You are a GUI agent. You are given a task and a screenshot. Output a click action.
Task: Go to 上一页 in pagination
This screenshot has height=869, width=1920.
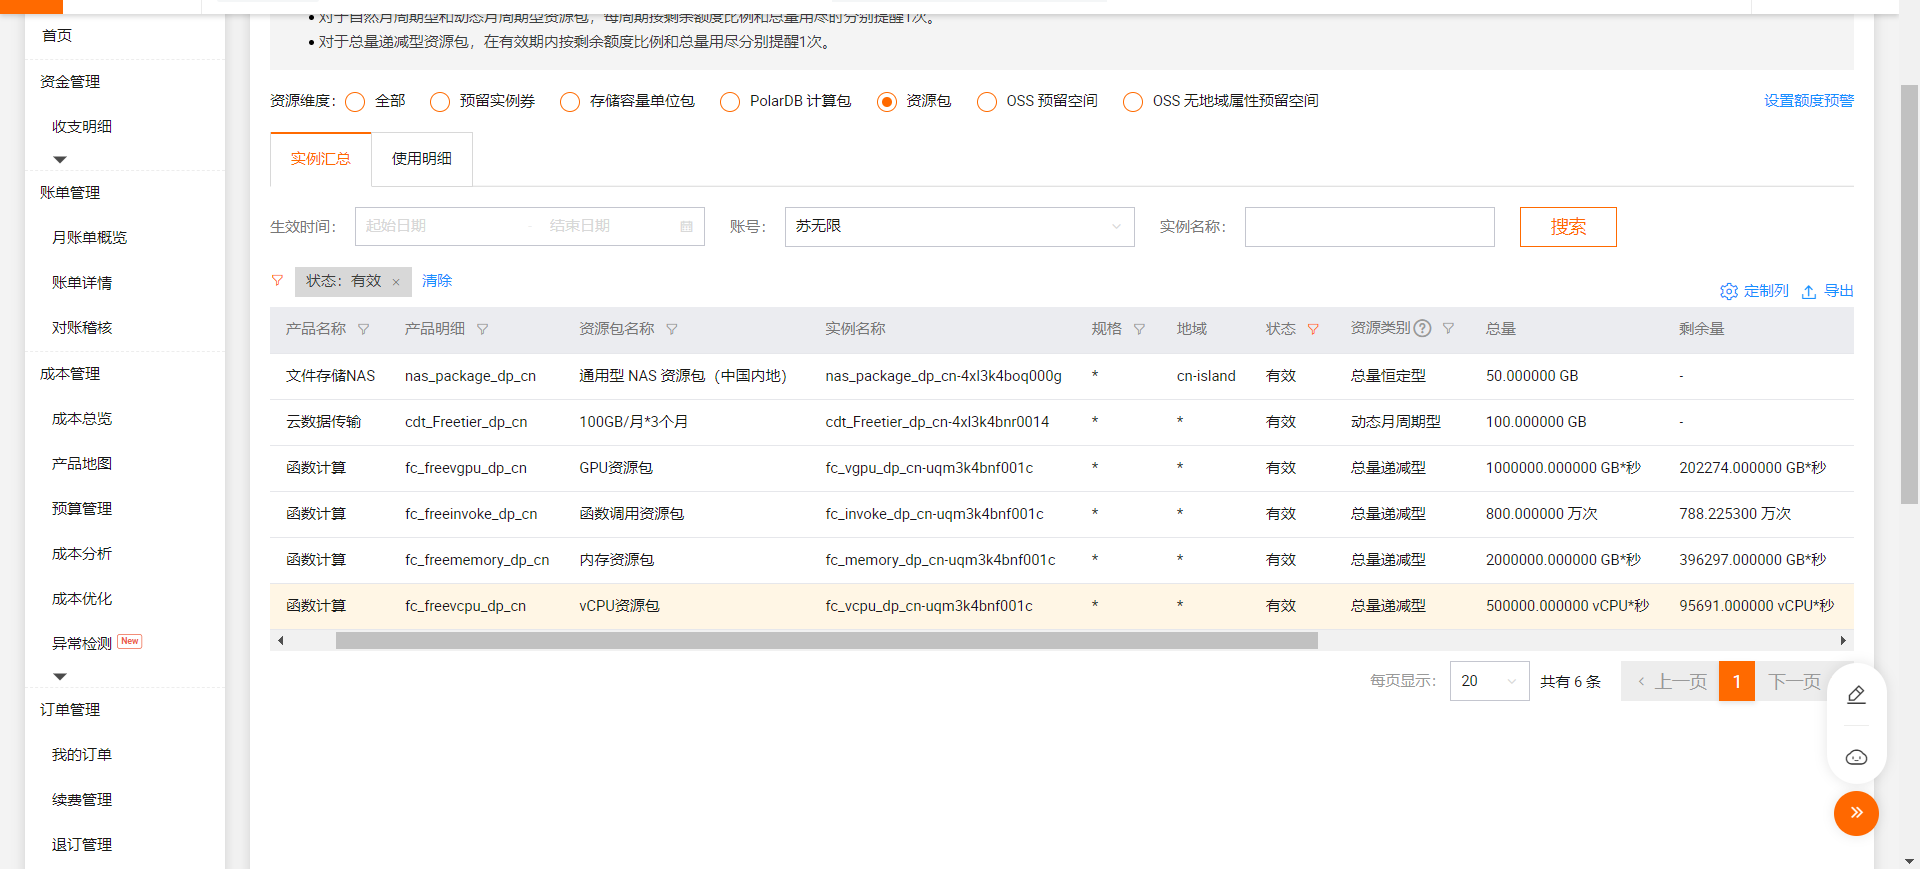(x=1670, y=681)
